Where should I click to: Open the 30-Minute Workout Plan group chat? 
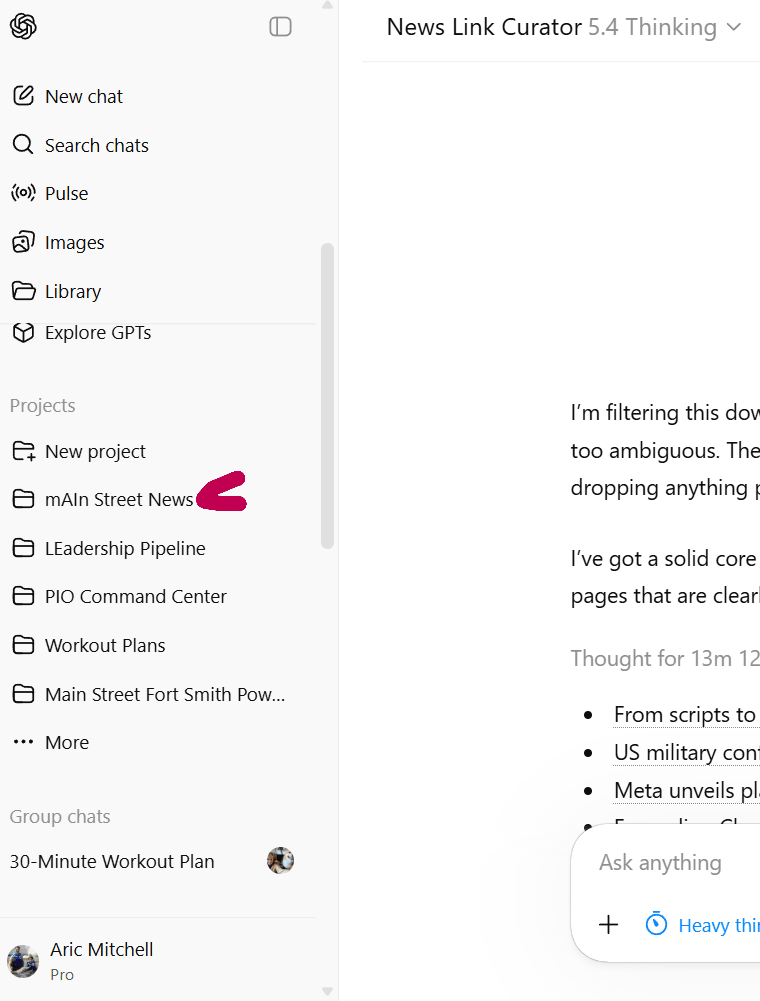click(112, 862)
